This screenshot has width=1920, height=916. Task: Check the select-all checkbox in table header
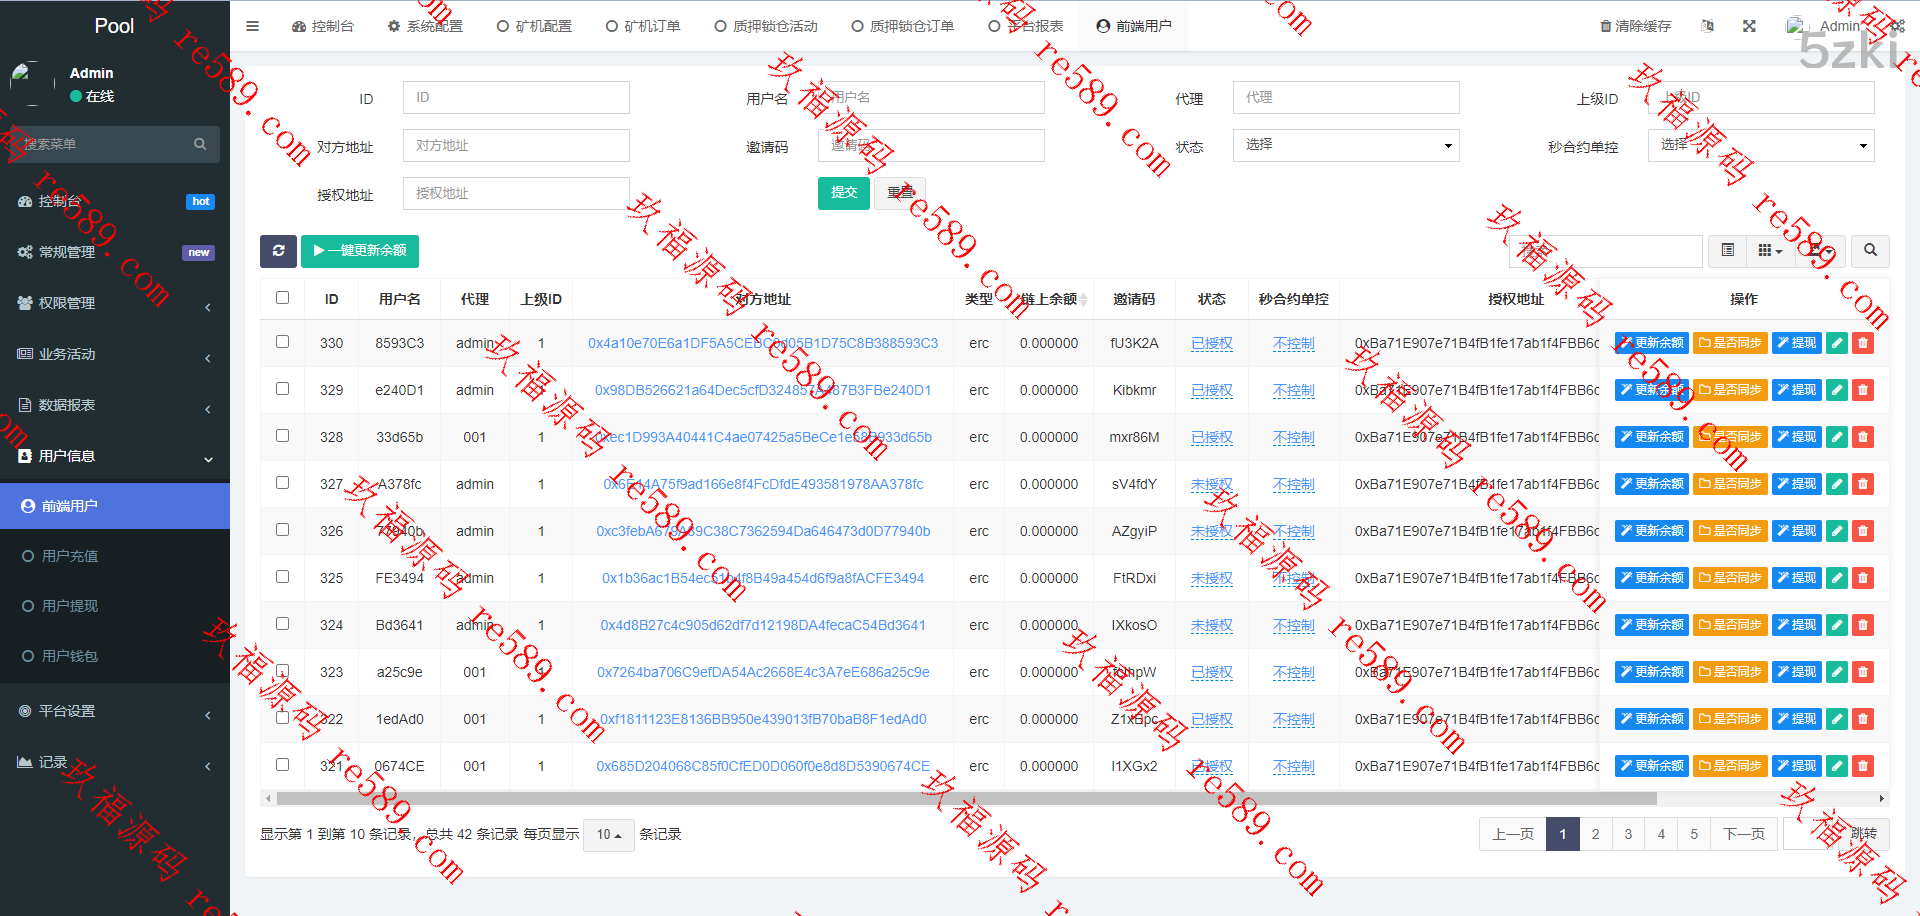coord(282,298)
